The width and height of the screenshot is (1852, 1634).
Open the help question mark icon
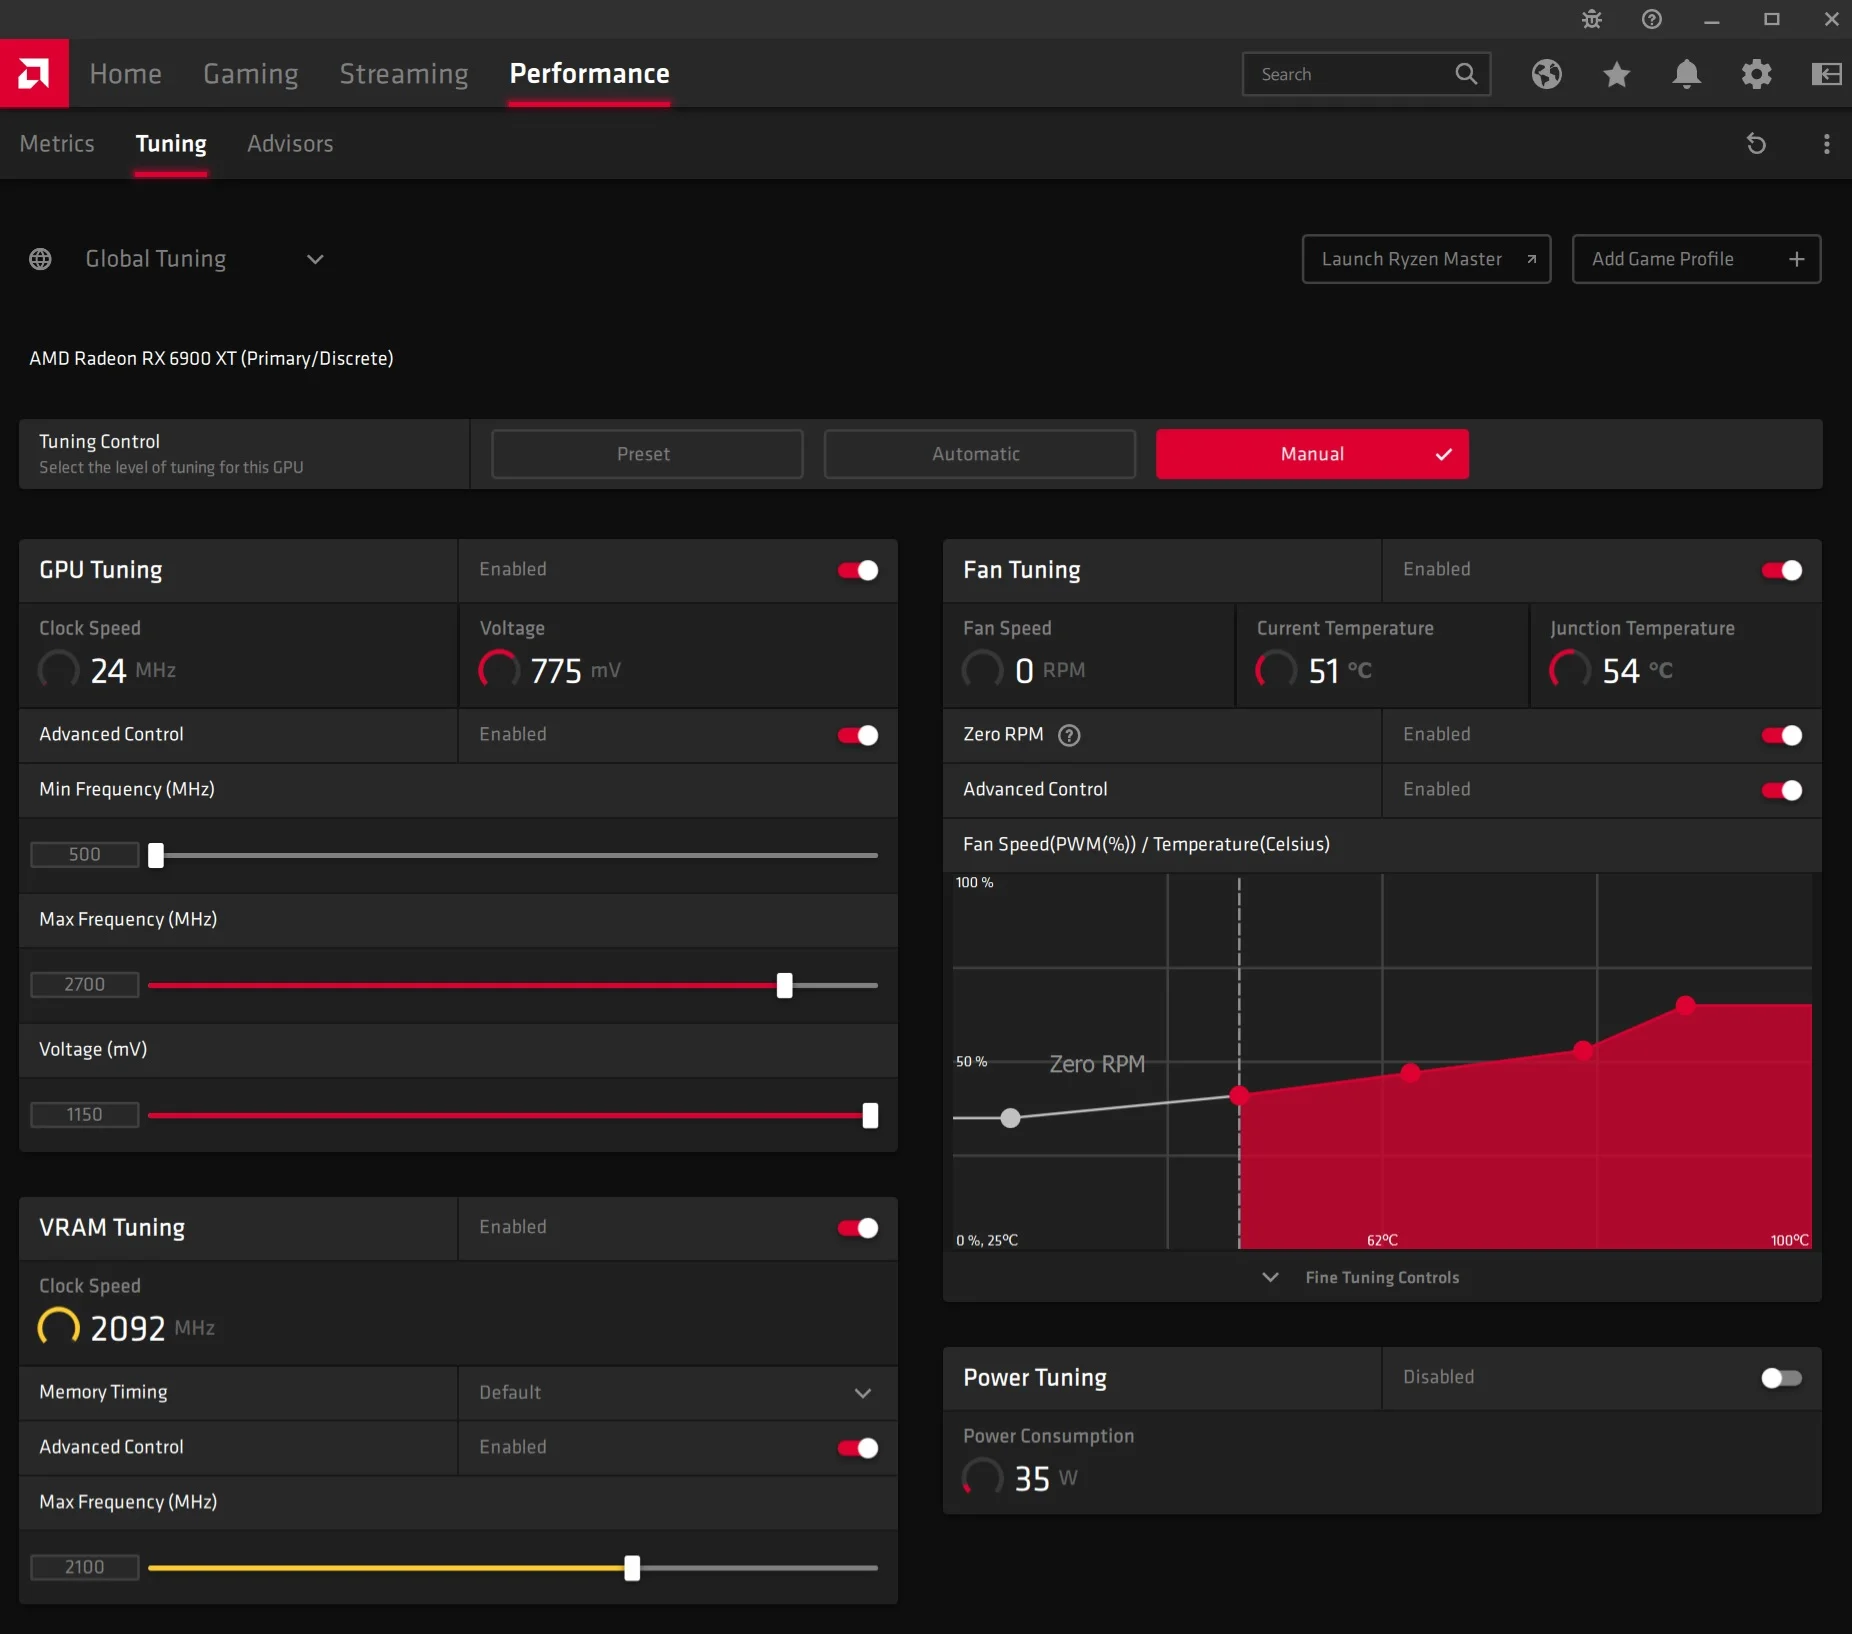click(1652, 19)
